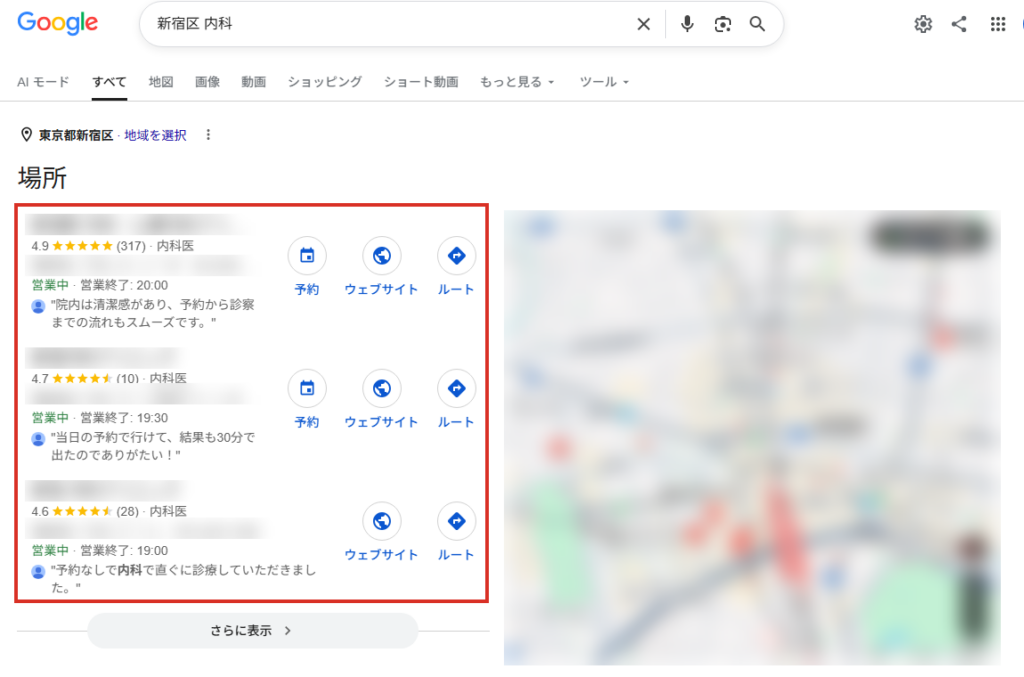Click the 4.9 rating with (317) reviews
The width and height of the screenshot is (1024, 677).
(88, 246)
